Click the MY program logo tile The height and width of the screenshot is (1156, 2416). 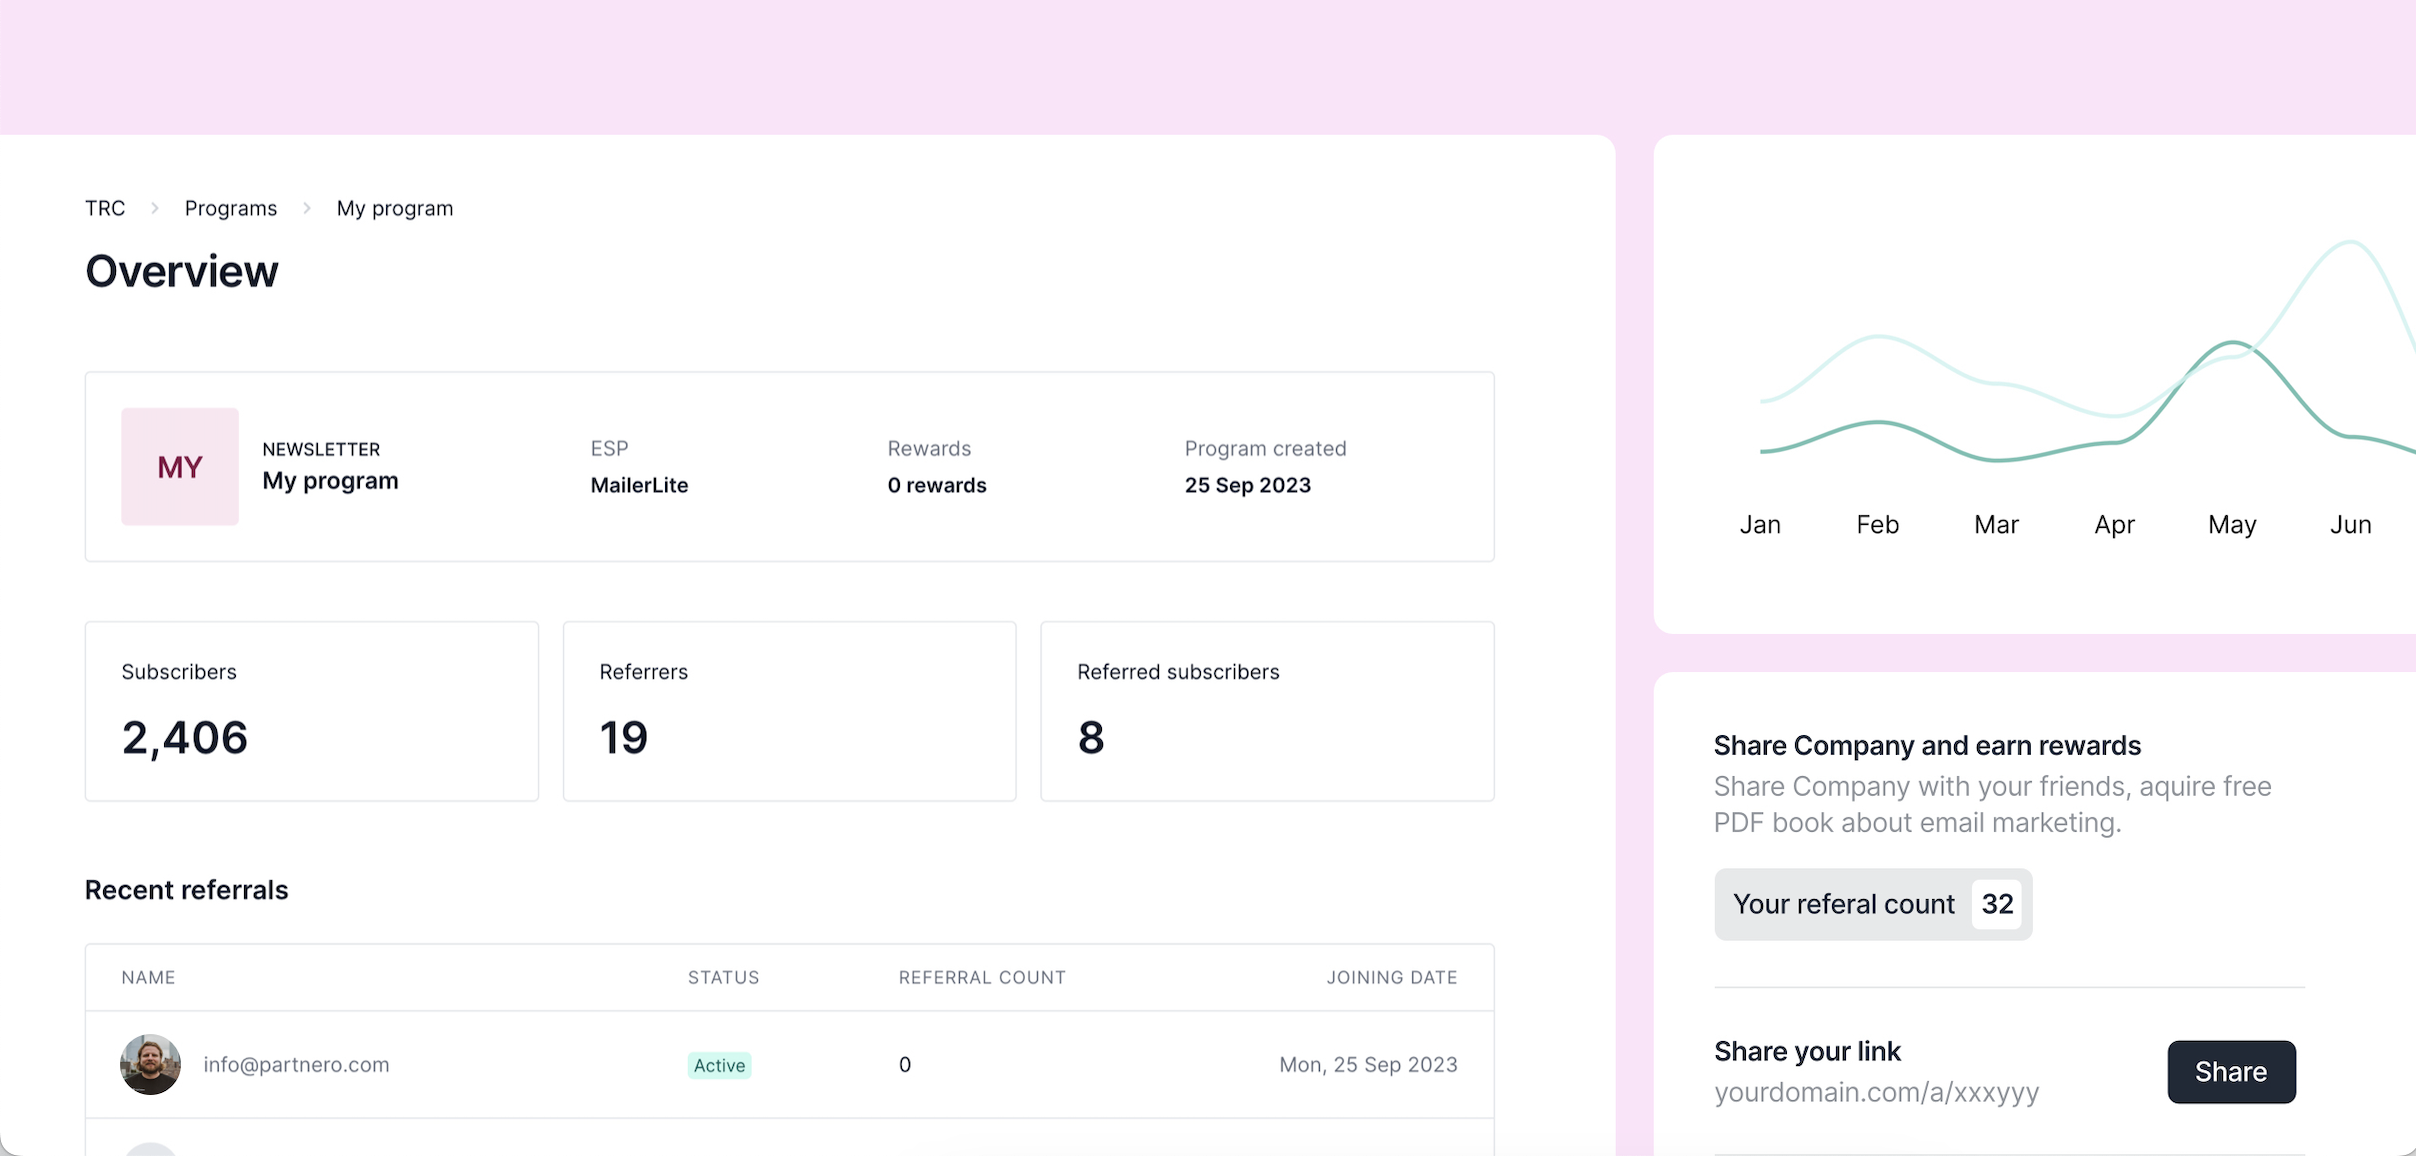180,467
